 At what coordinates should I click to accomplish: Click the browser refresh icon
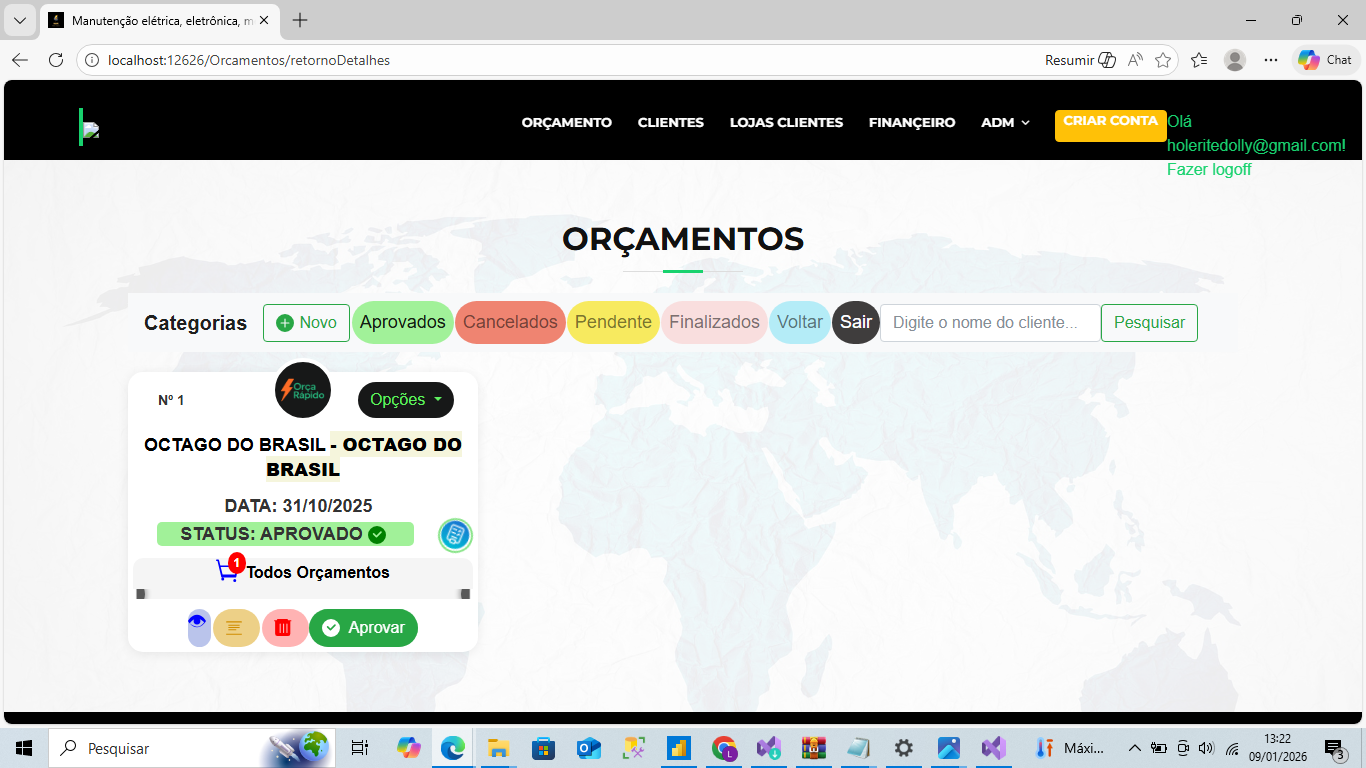tap(56, 60)
